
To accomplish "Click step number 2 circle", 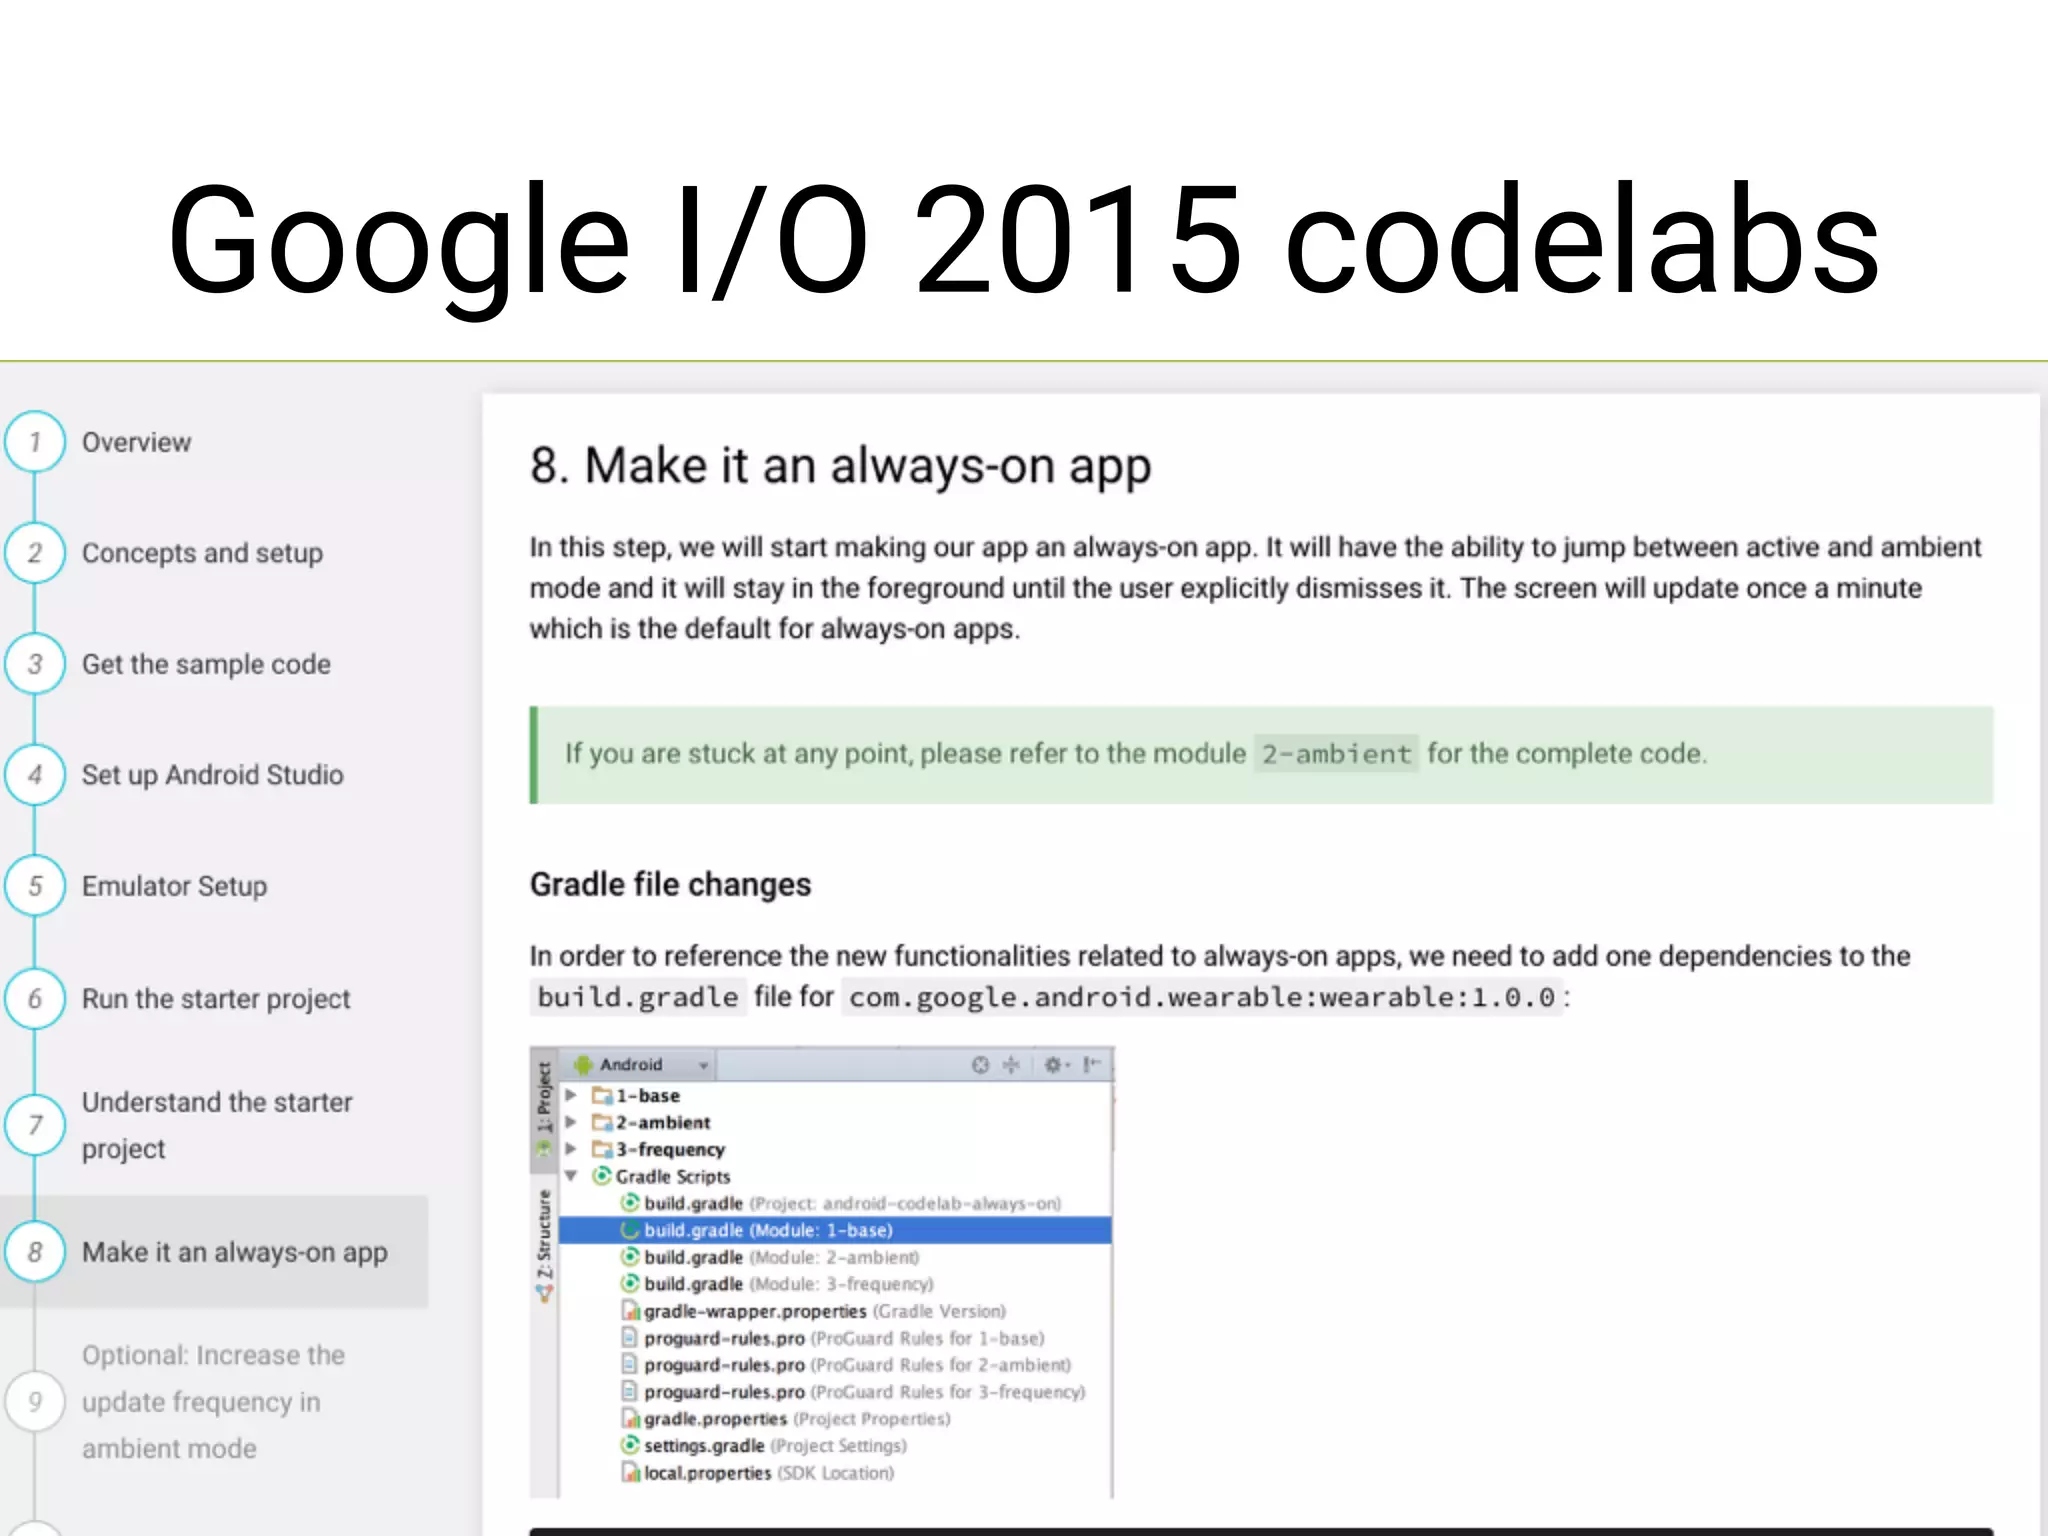I will pyautogui.click(x=35, y=552).
